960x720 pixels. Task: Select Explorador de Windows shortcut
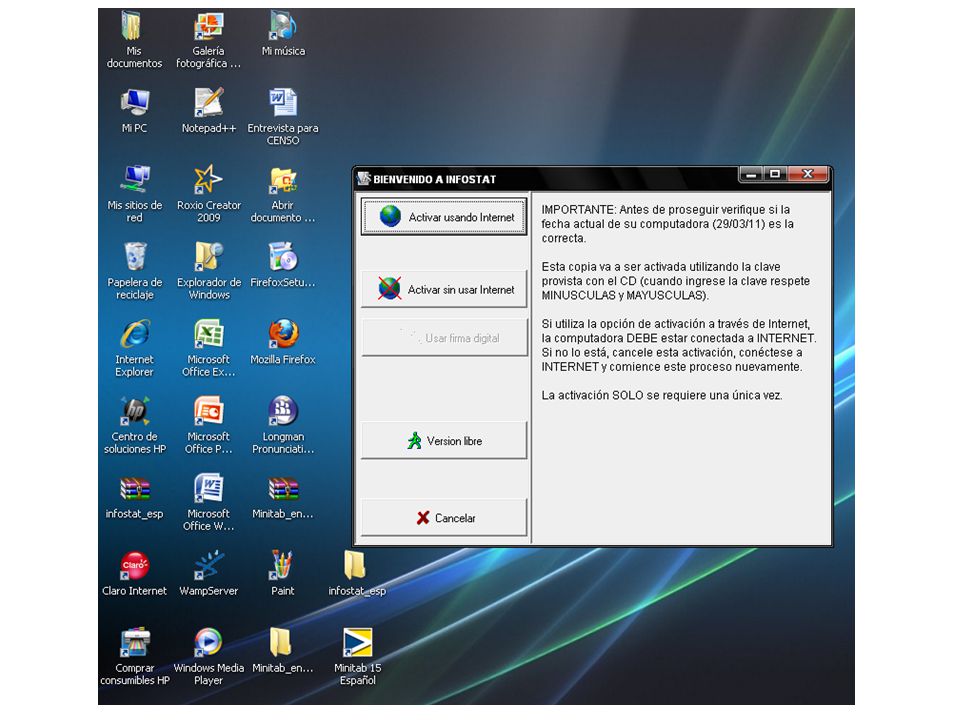(x=209, y=271)
